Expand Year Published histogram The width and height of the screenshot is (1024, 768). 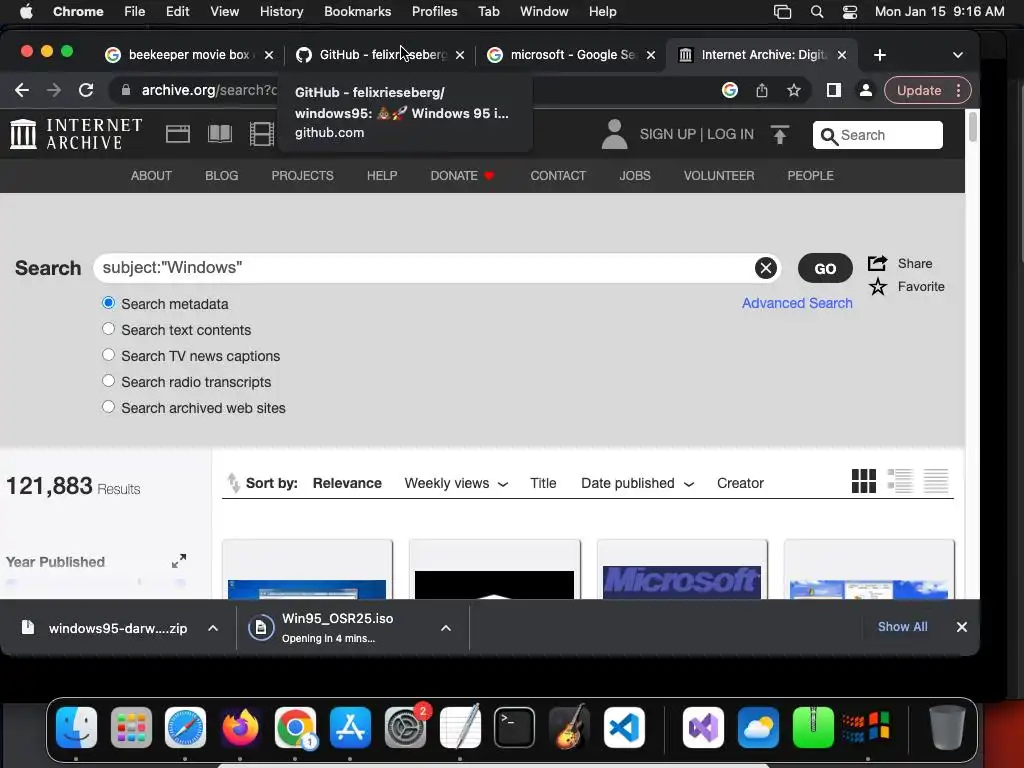coord(178,561)
